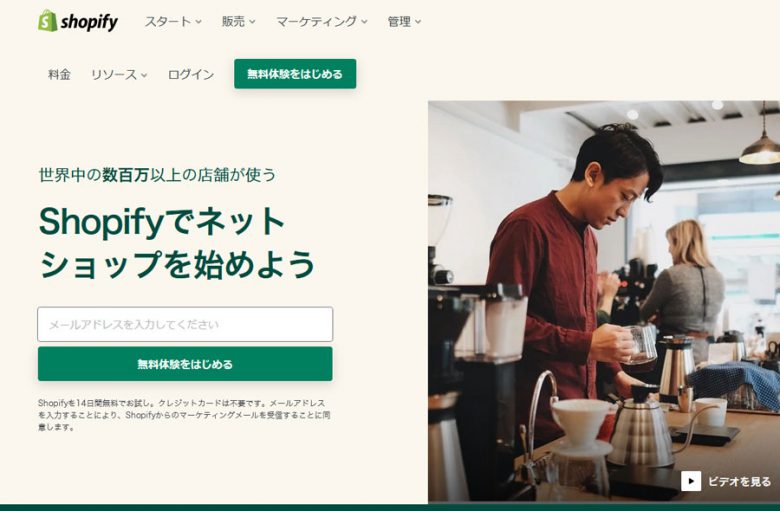Click the Shopify shopping bag logo icon

point(48,21)
